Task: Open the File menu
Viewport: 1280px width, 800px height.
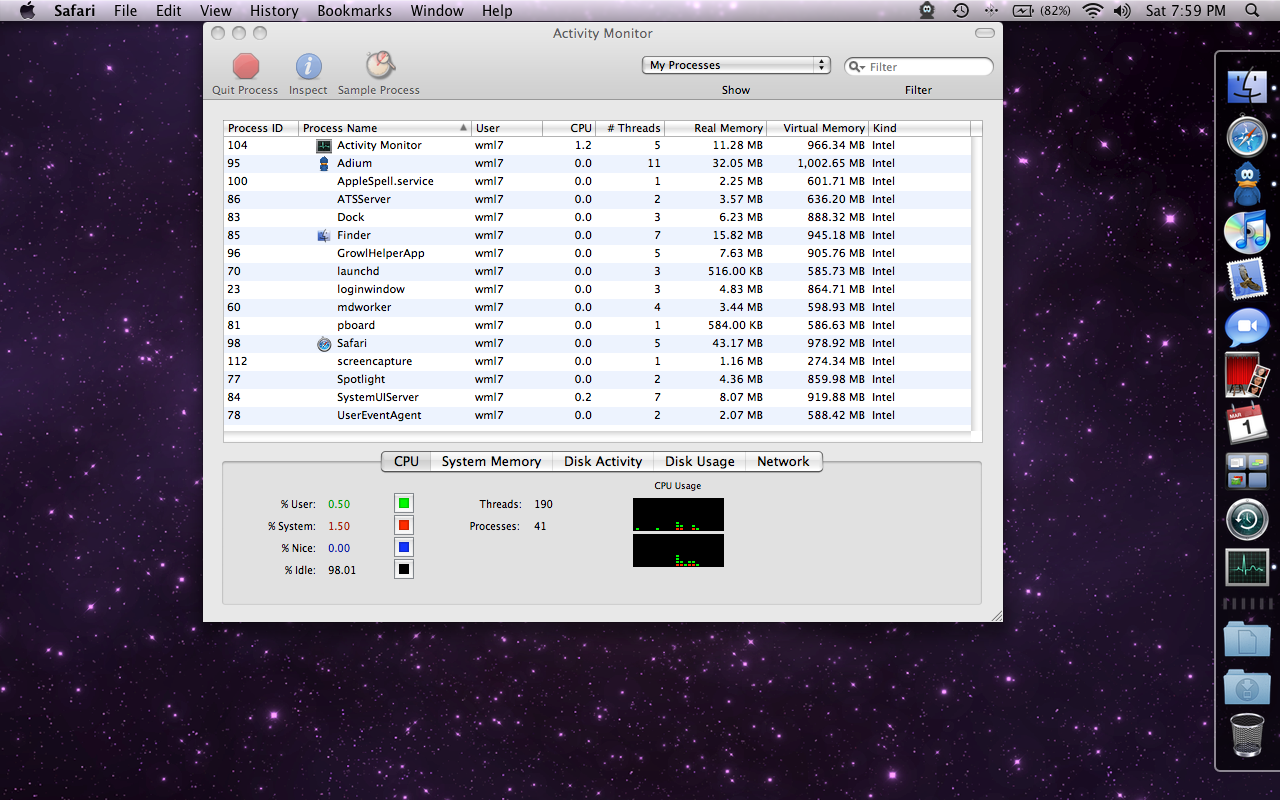Action: point(125,11)
